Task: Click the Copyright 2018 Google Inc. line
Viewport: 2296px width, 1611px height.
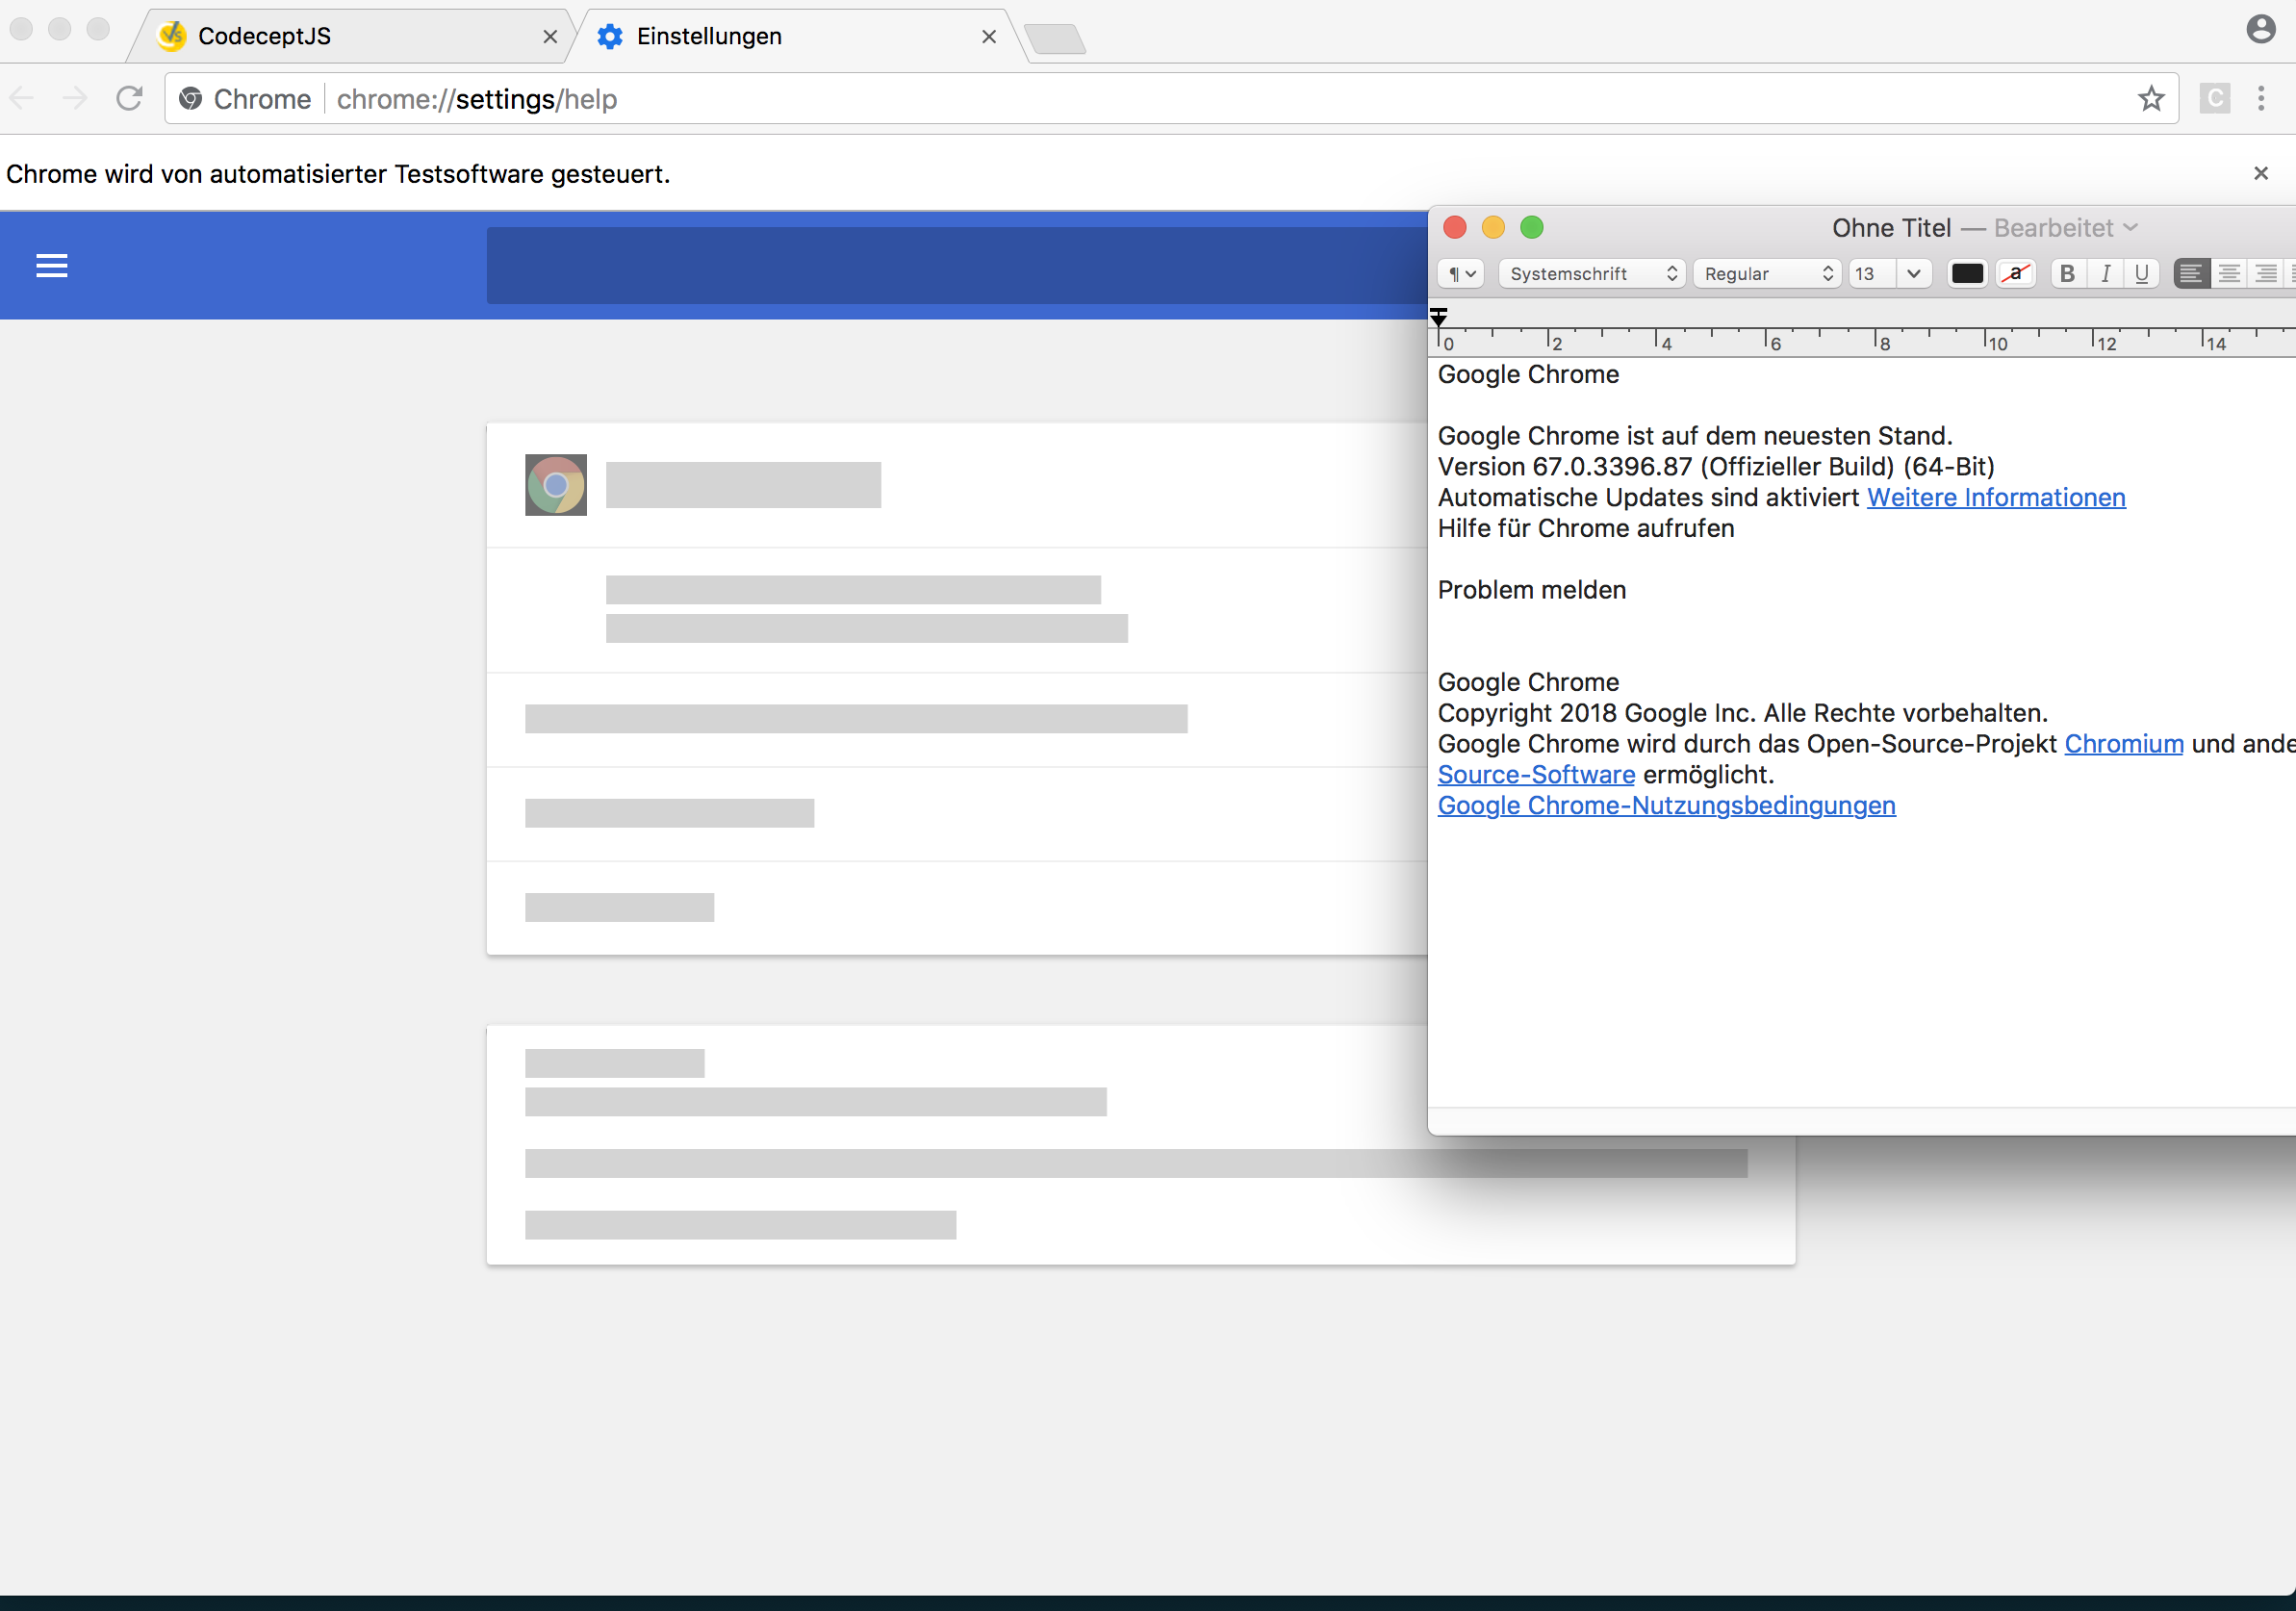Action: [1743, 713]
